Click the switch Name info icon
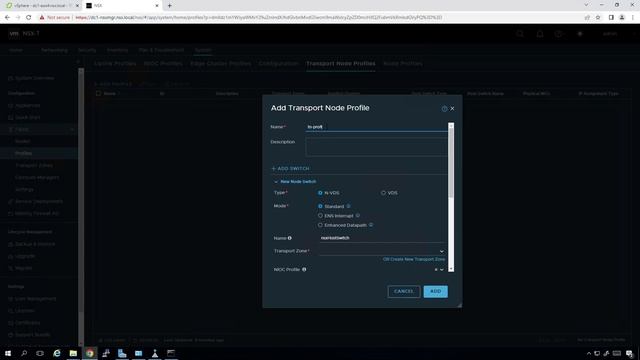 point(289,238)
